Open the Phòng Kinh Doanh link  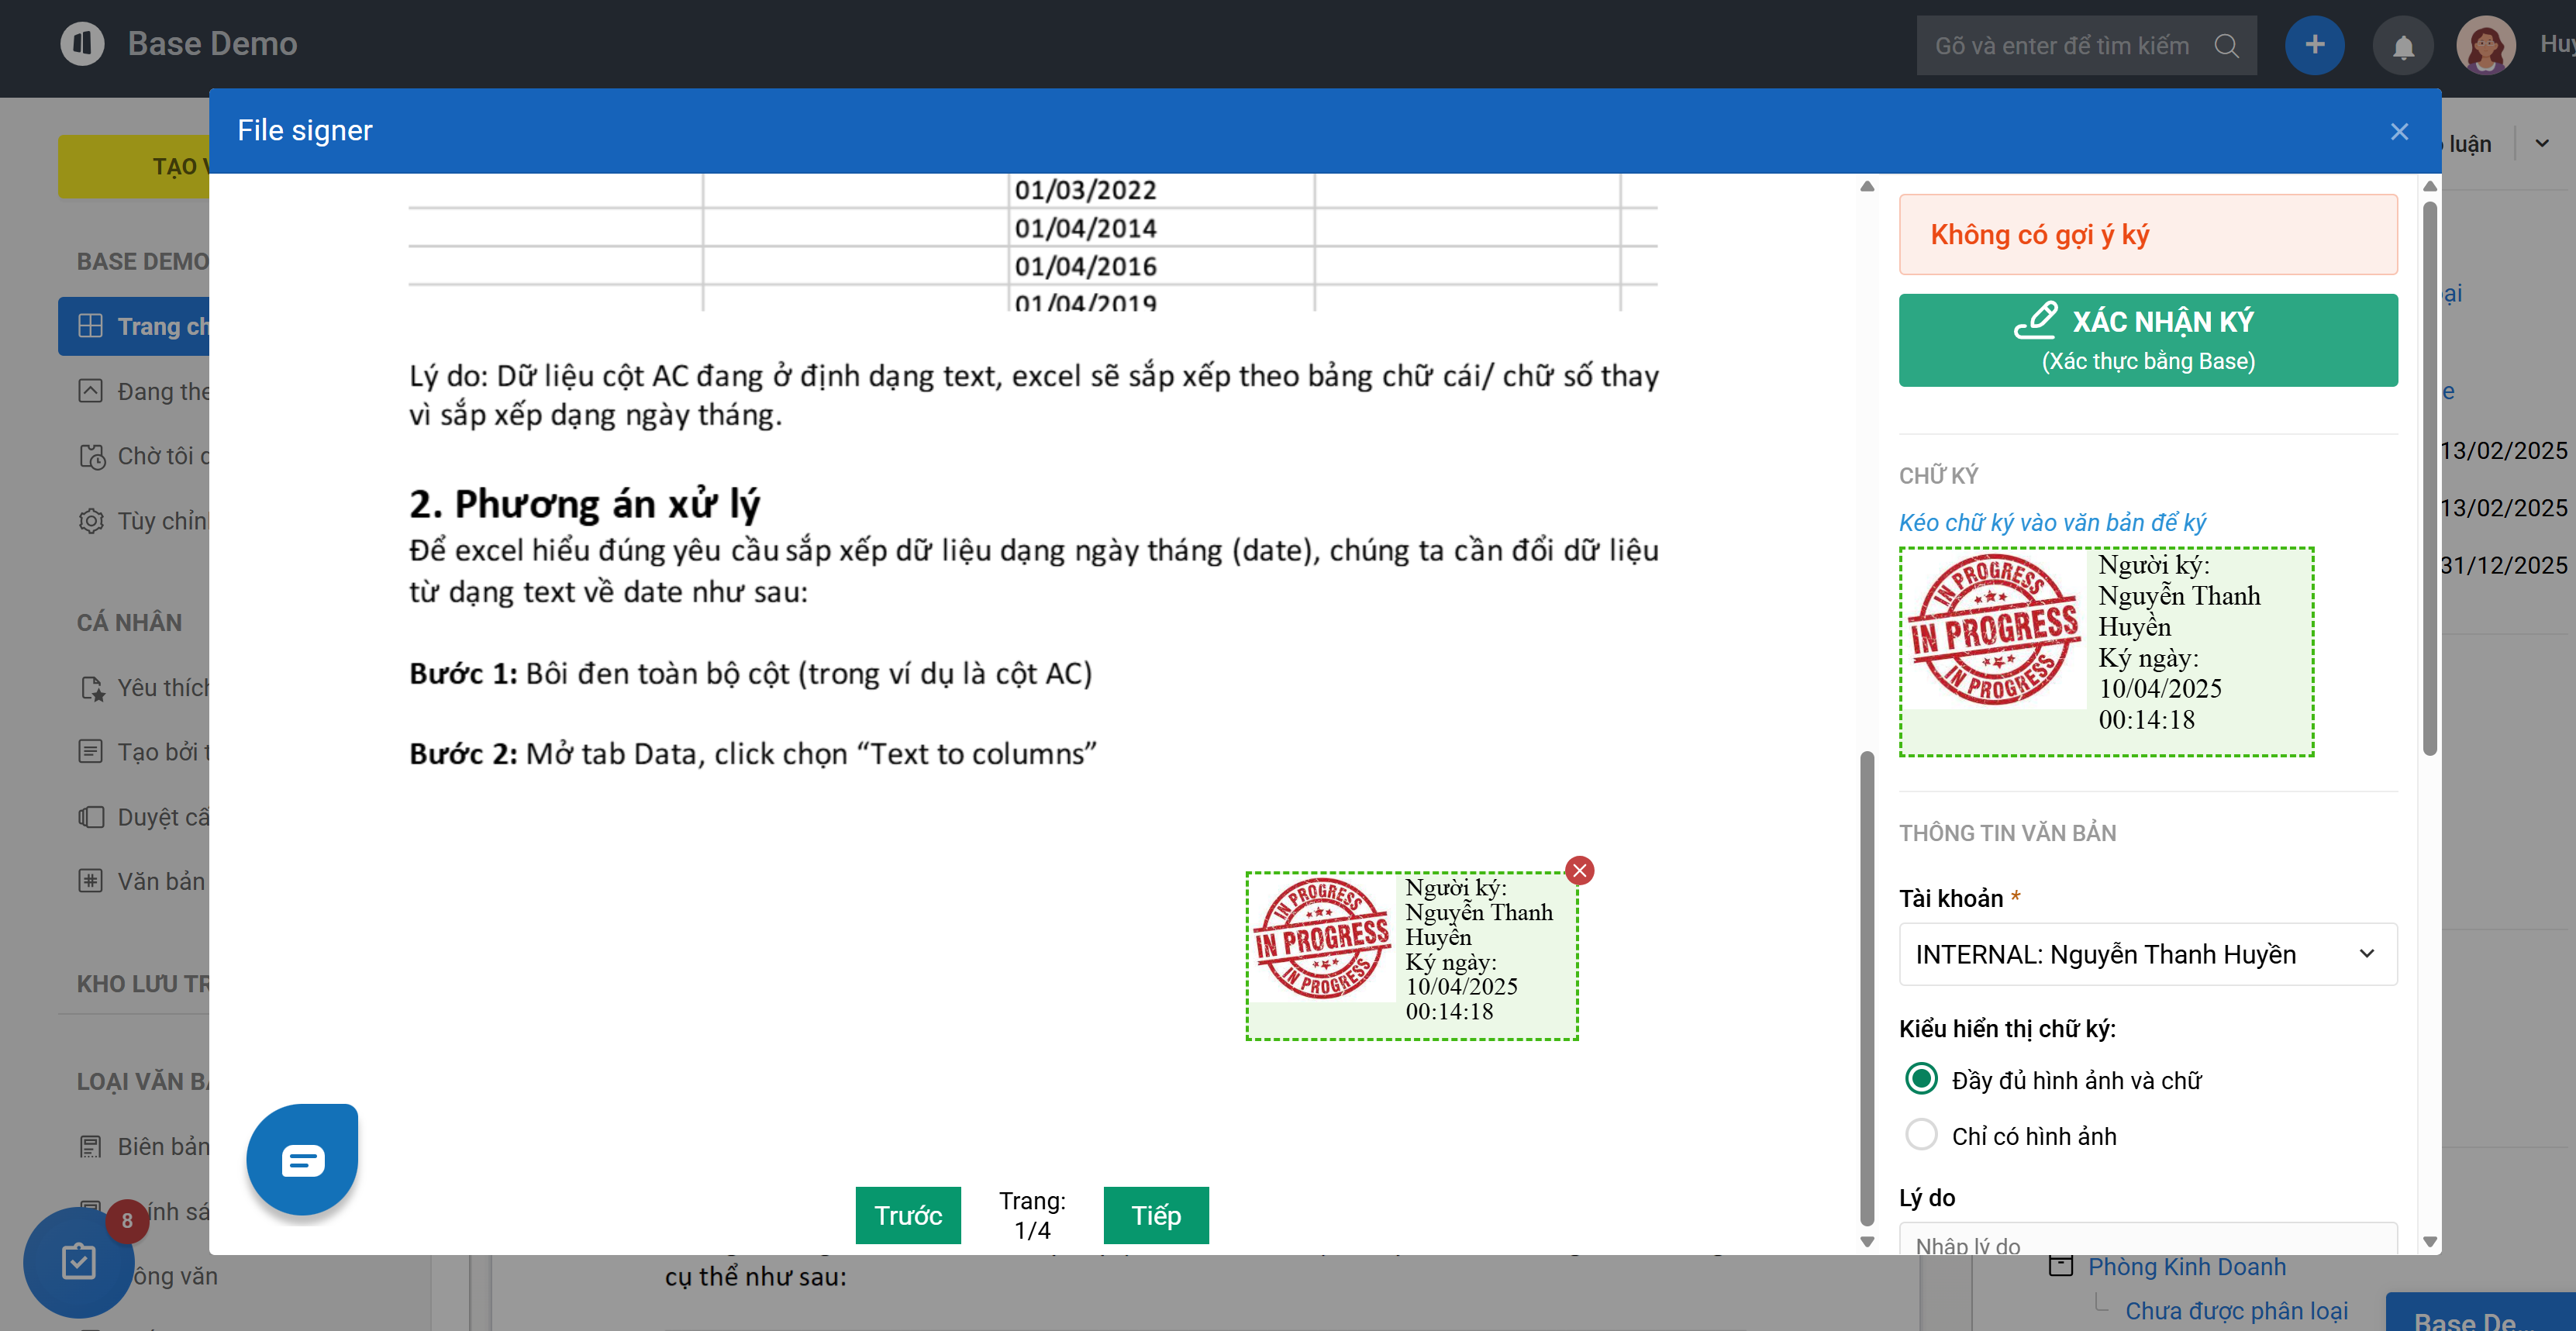2186,1267
